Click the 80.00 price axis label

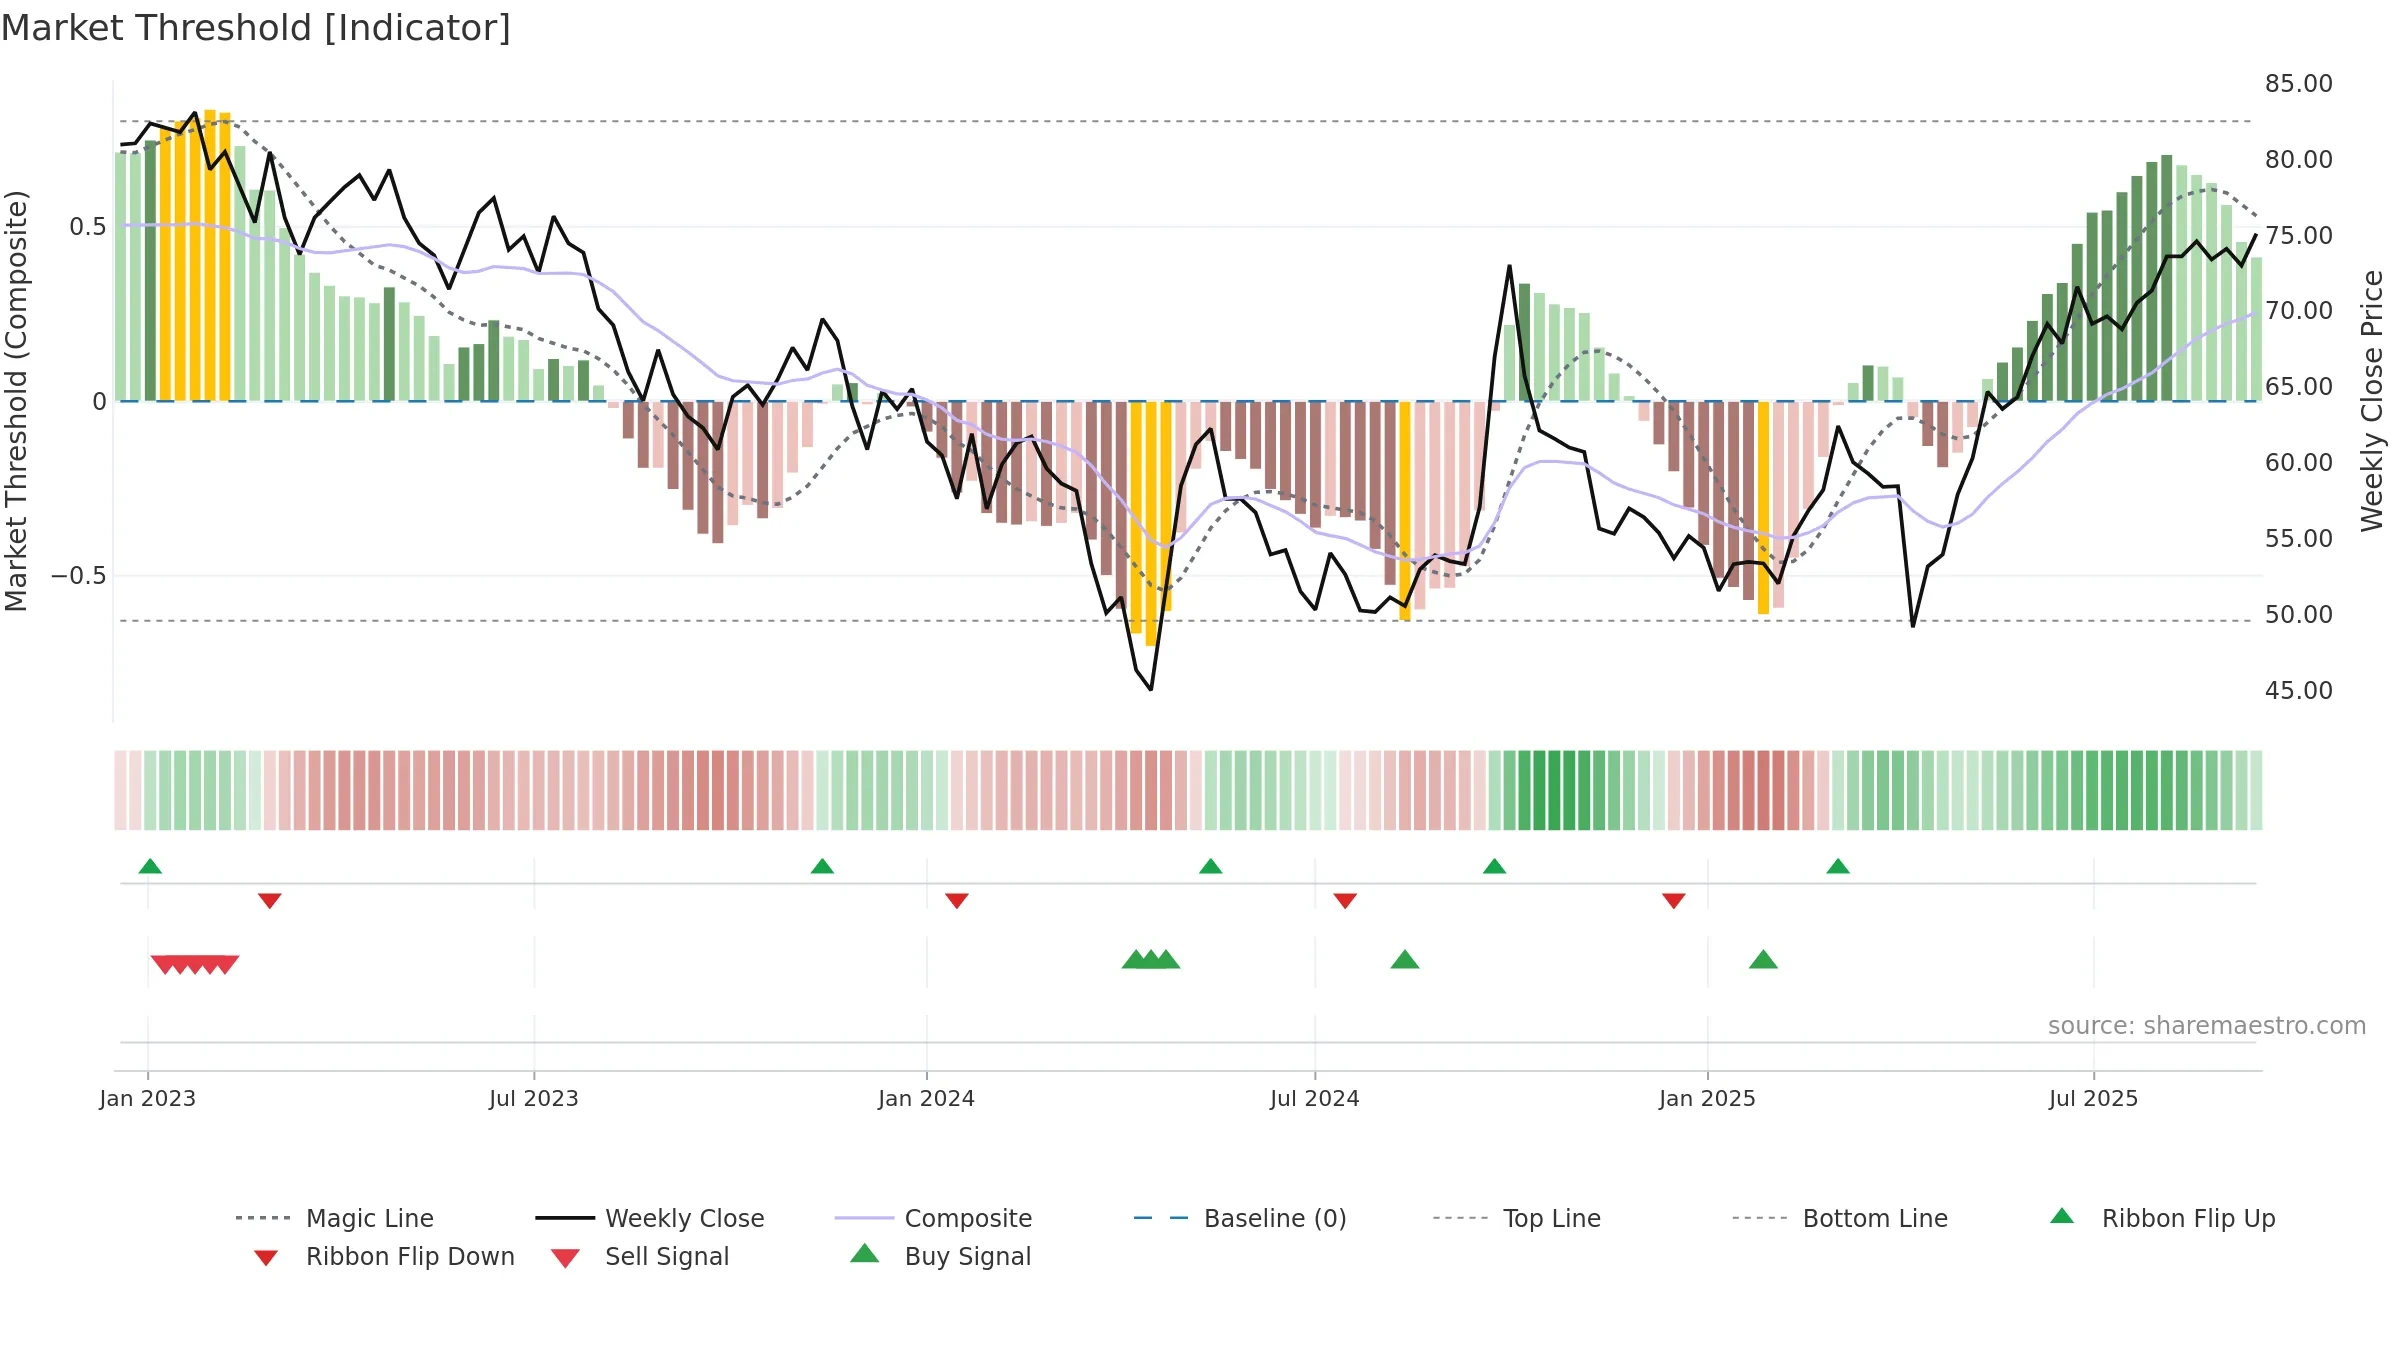[2299, 160]
